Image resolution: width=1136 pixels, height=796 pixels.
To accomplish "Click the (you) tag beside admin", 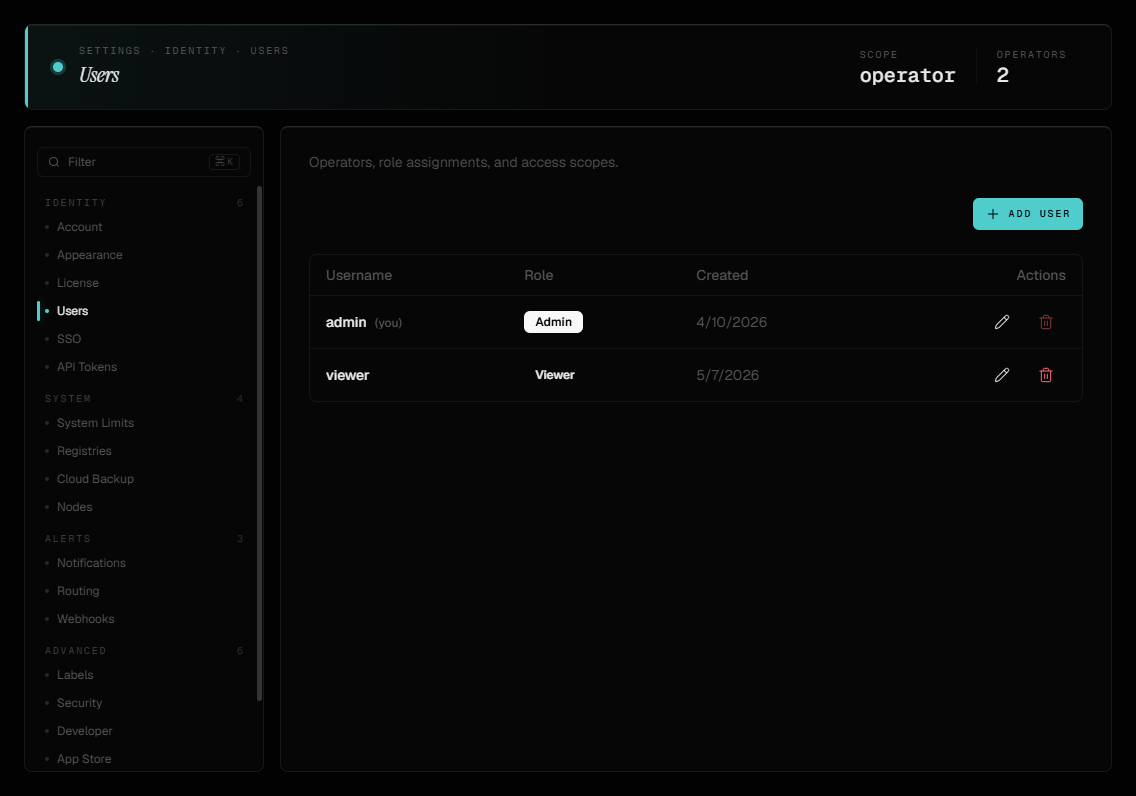I will (388, 323).
